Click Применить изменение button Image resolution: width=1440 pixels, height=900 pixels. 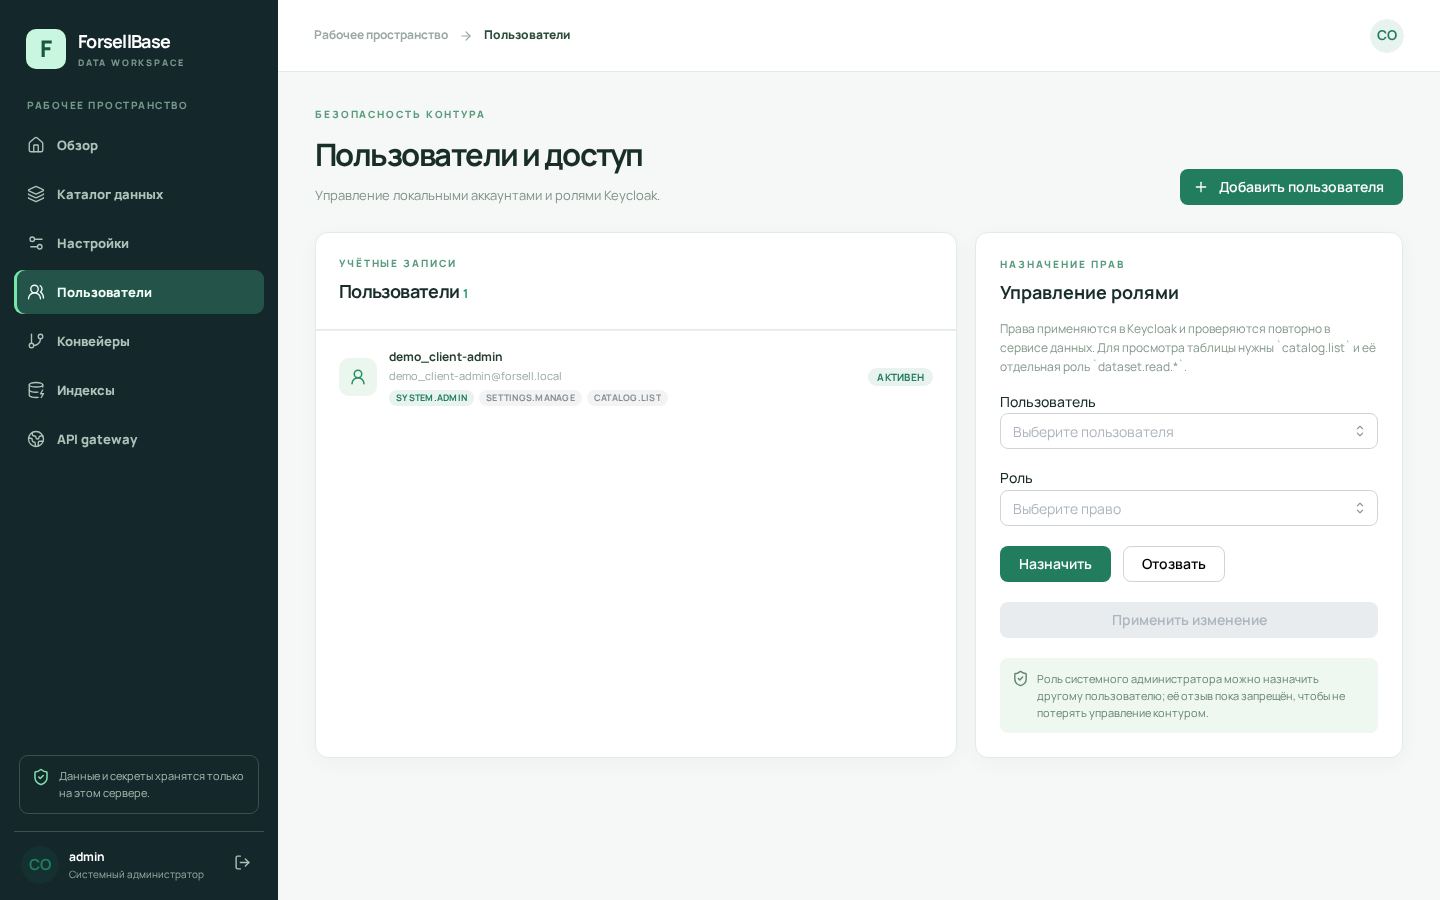click(x=1189, y=620)
